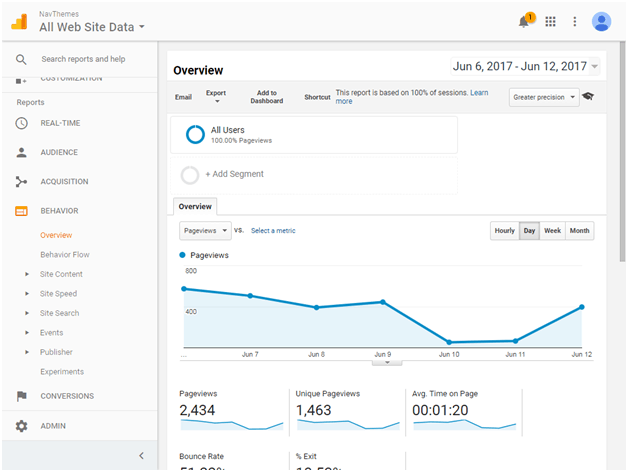Screen dimensions: 628x472
Task: Expand the Site Content tree item
Action: (27, 274)
